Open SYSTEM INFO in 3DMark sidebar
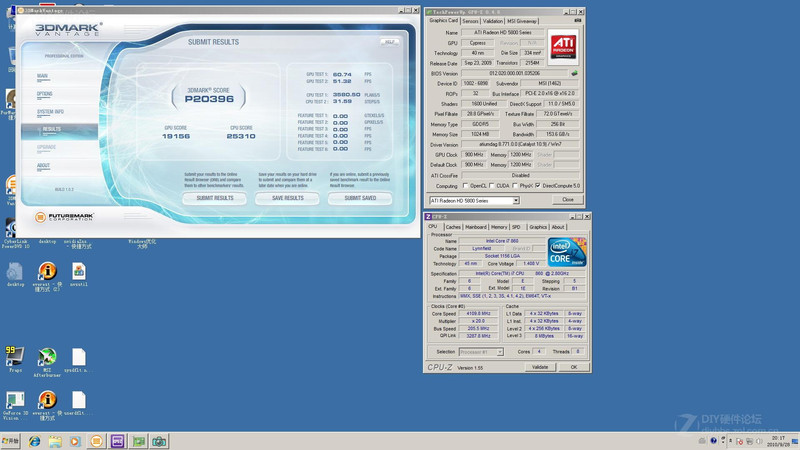Image resolution: width=800 pixels, height=450 pixels. click(x=50, y=112)
